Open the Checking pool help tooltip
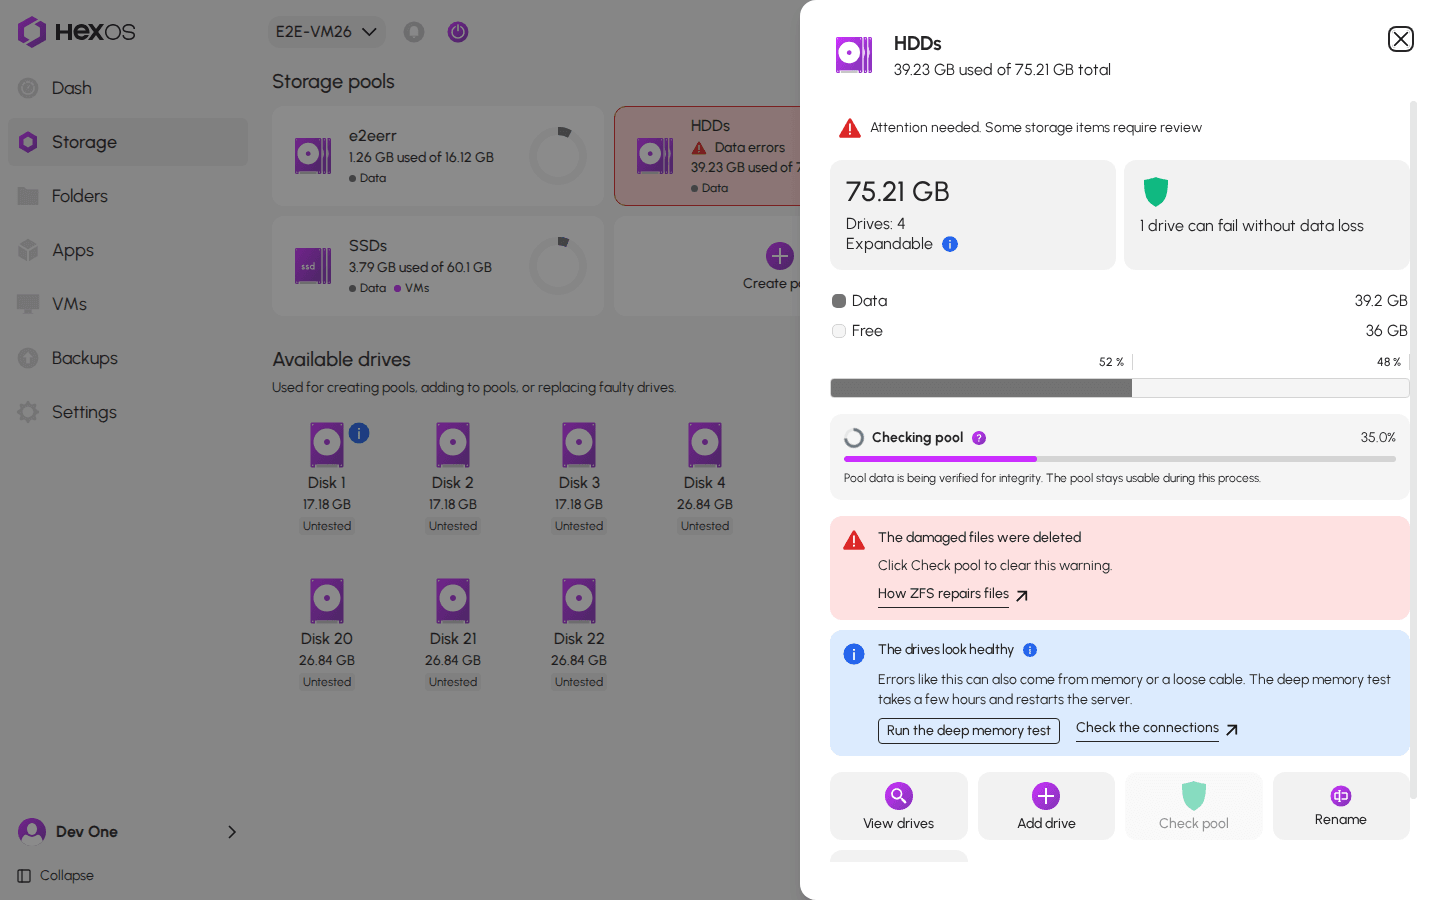1440x900 pixels. pyautogui.click(x=979, y=438)
